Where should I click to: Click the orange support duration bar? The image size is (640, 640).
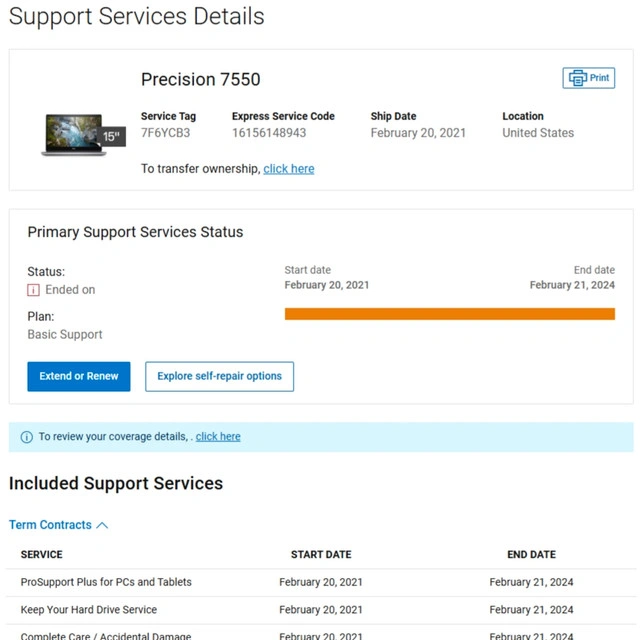pyautogui.click(x=449, y=314)
